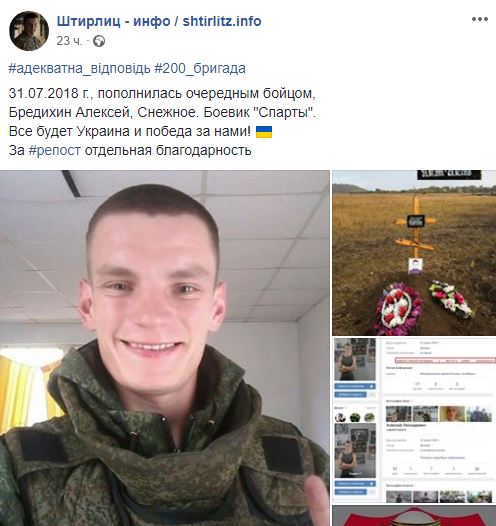Click the 23 ч. post timestamp
Image resolution: width=496 pixels, height=526 pixels.
69,41
